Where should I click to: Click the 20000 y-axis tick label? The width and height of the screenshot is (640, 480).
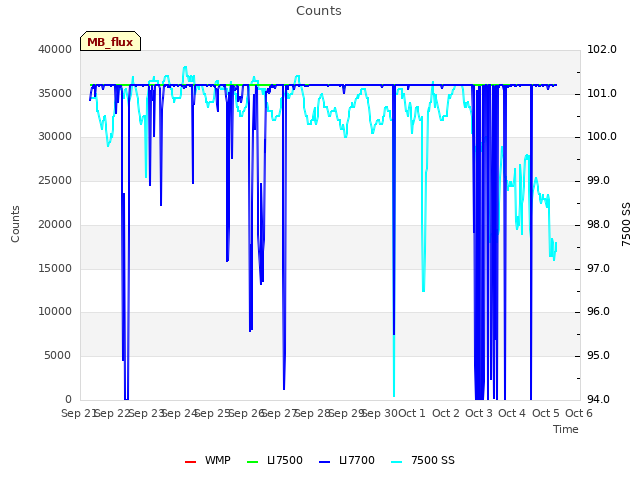(x=55, y=224)
